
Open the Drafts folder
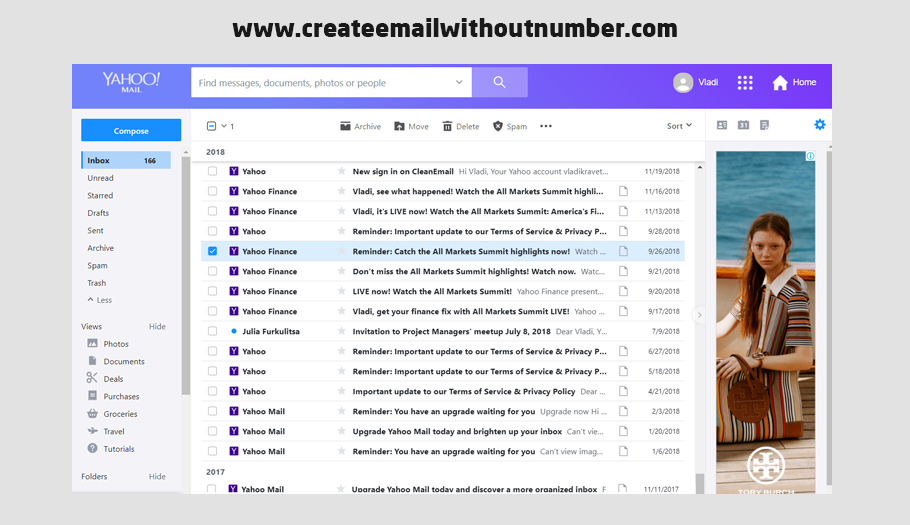tap(98, 213)
